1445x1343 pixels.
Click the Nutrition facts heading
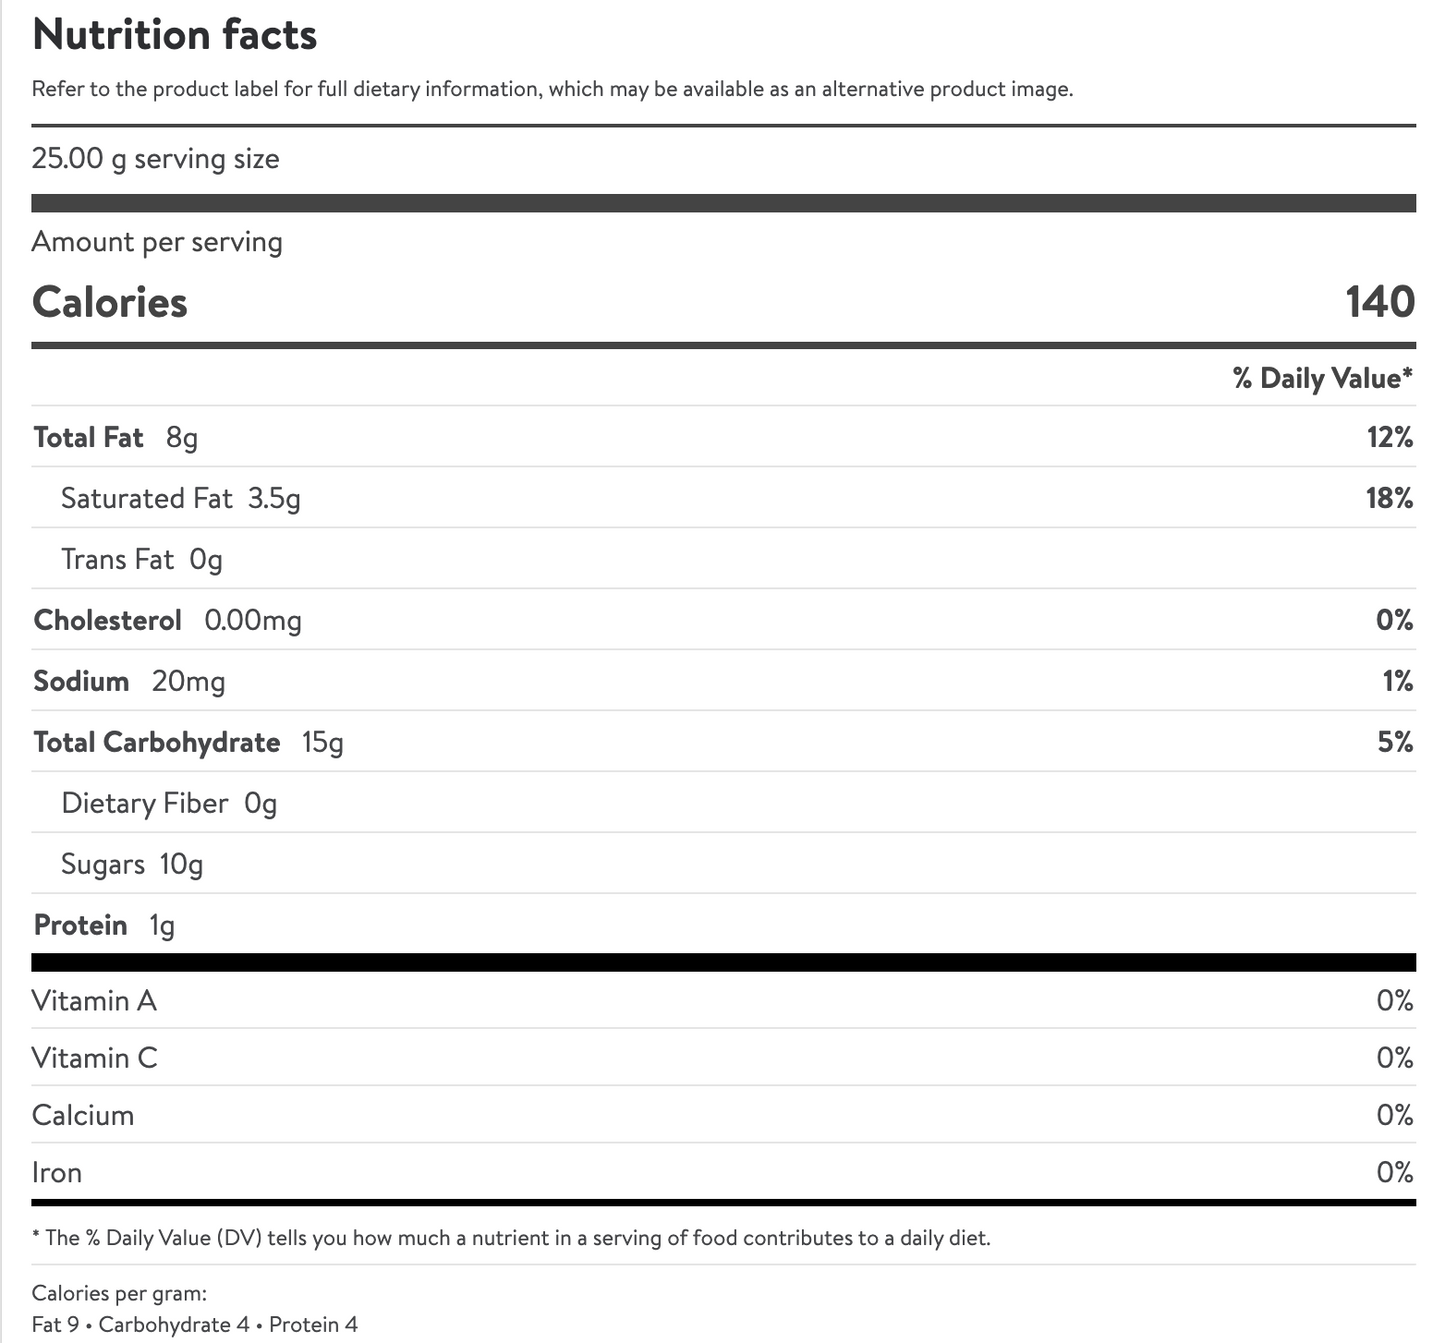coord(175,35)
